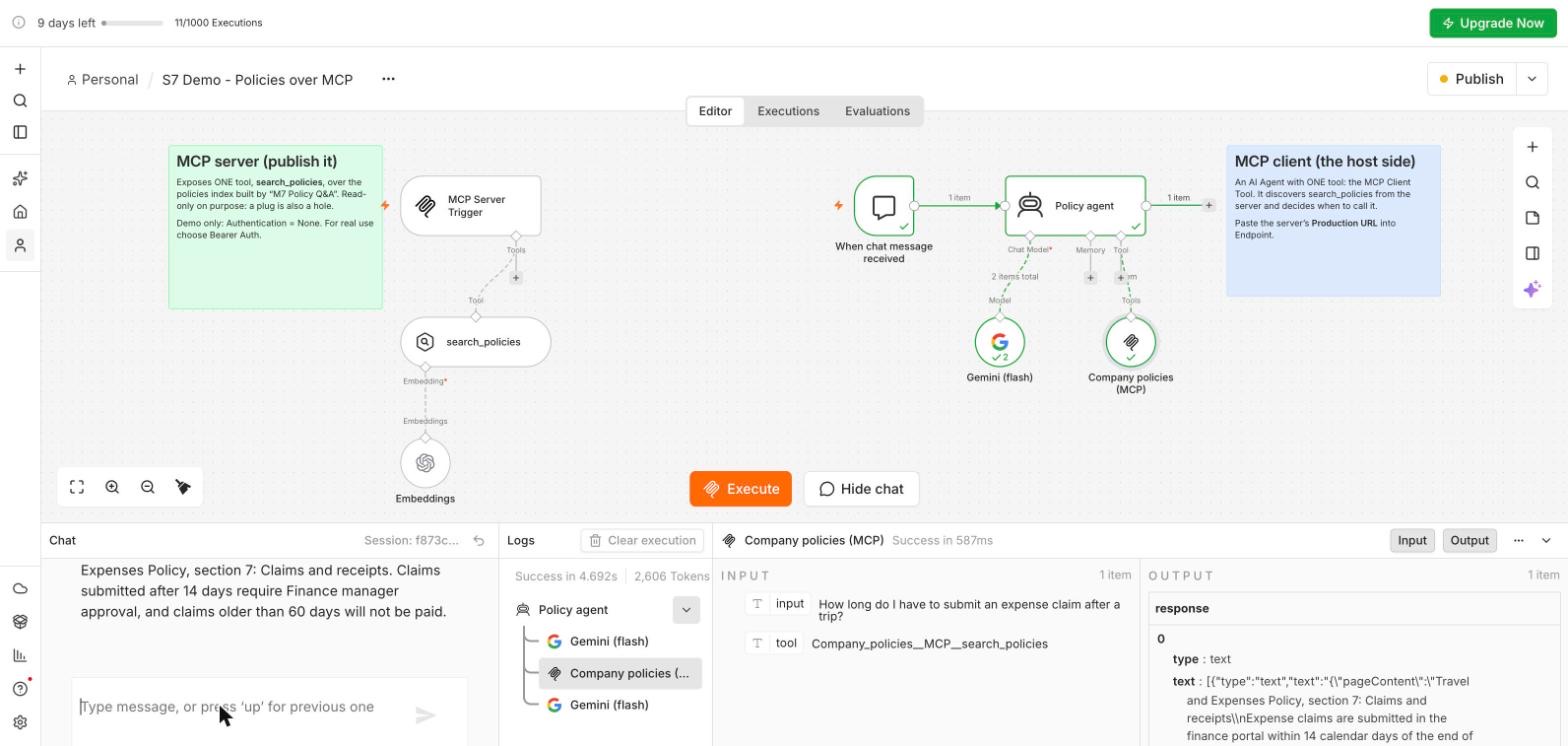Click the plus connector after Policy agent output
Viewport: 1568px width, 746px height.
1209,205
